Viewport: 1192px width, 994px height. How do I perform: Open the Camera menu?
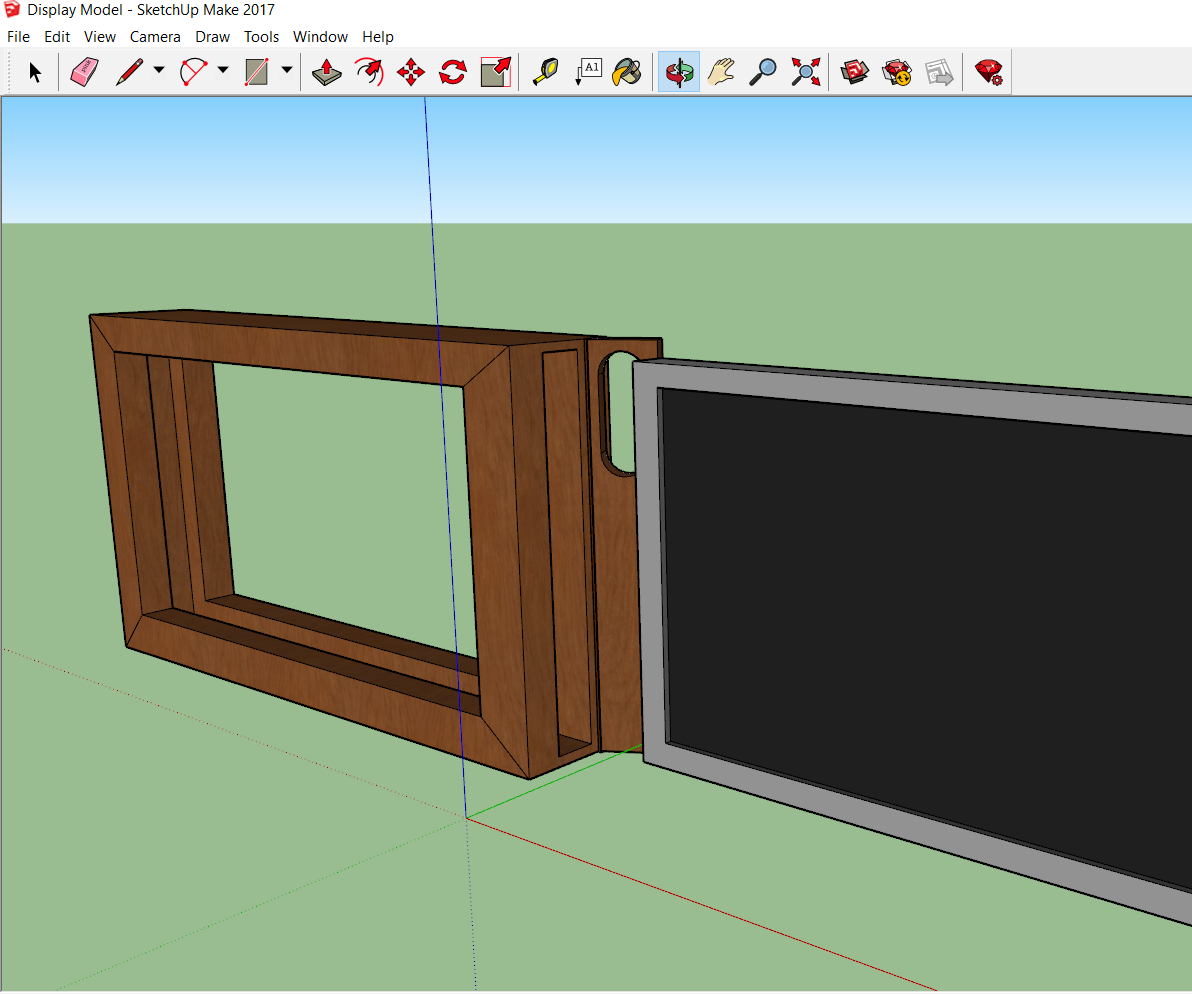(155, 36)
